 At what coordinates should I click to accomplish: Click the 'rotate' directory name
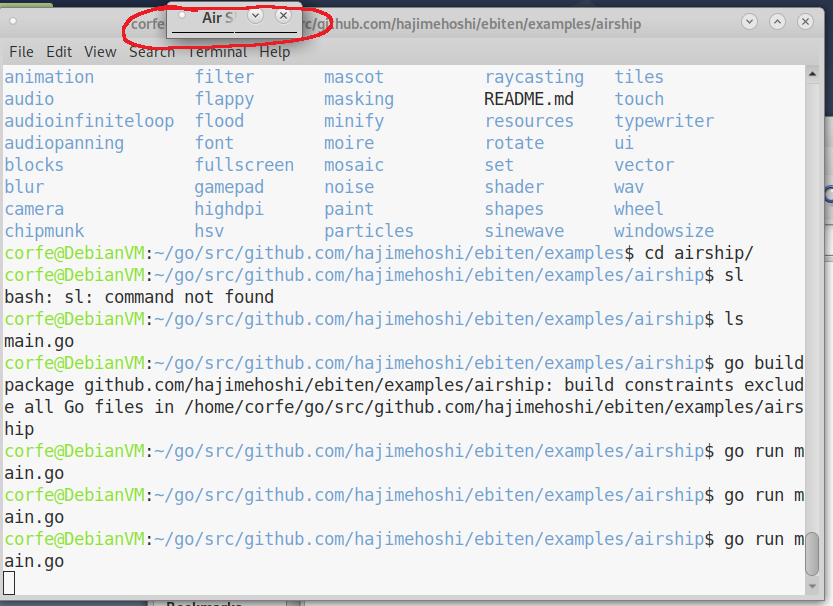(x=514, y=143)
